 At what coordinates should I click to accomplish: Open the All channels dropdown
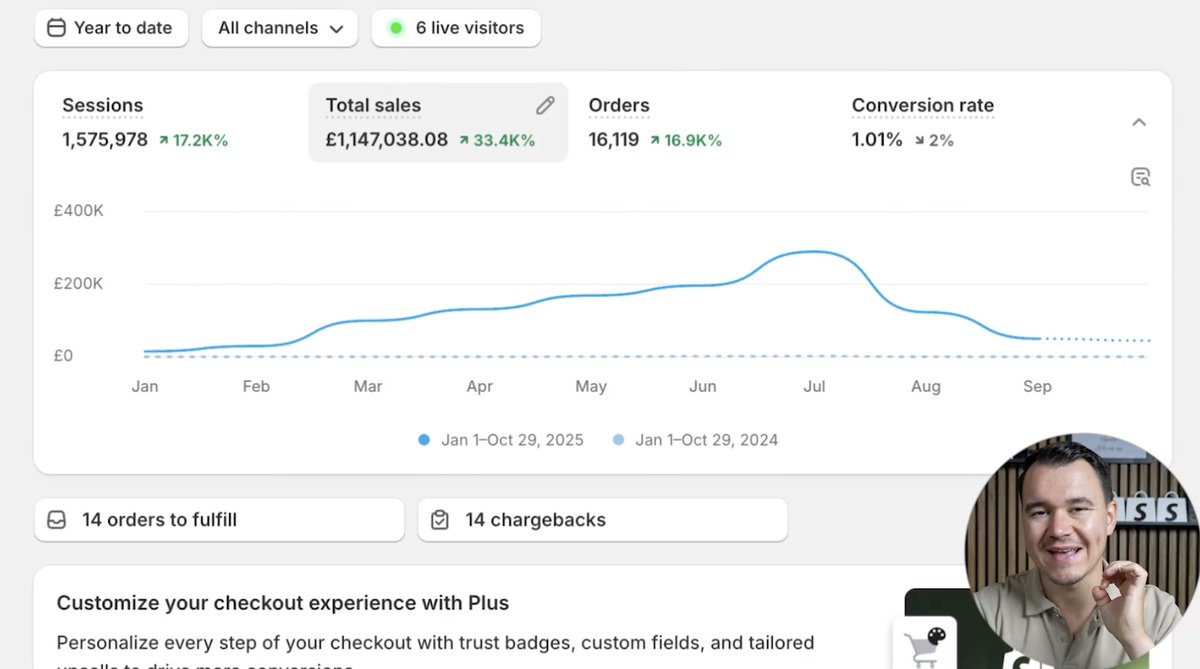point(280,28)
